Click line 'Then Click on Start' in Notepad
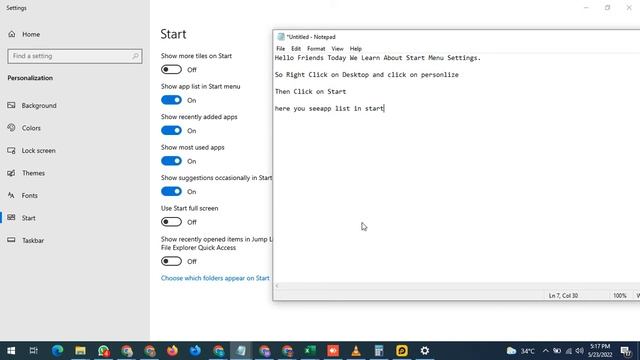Screen dimensions: 640x360 (310, 91)
